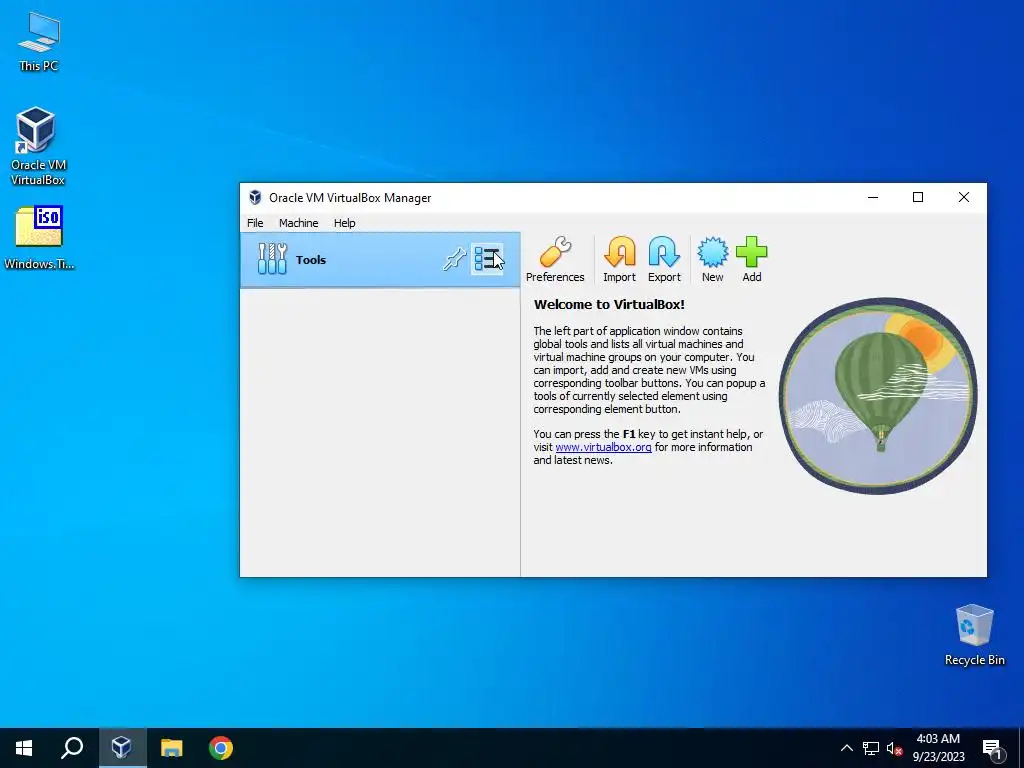Screen dimensions: 1024x768
Task: Select the Recycle Bin desktop icon
Action: (974, 635)
